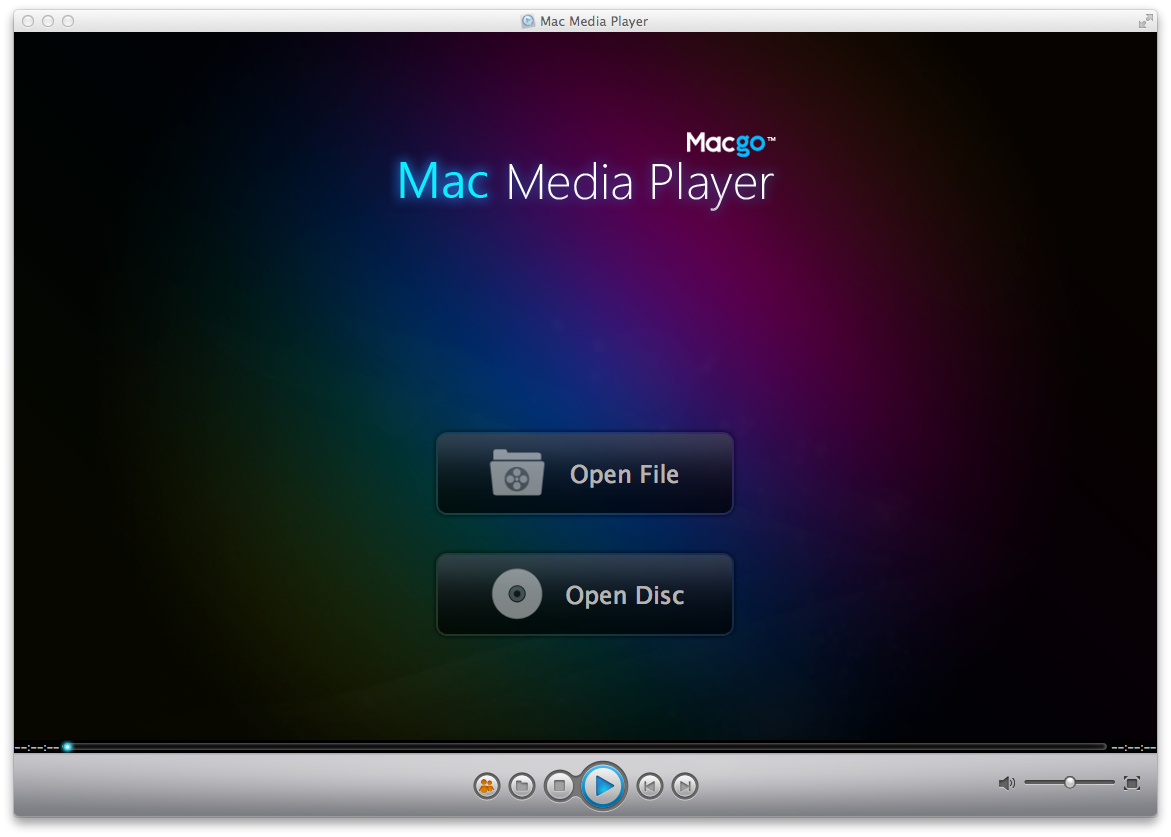
Task: Stop playback using the Stop button
Action: point(559,785)
